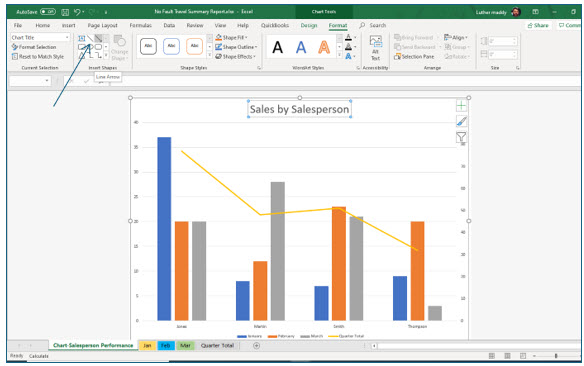
Task: Open the chart Design tab
Action: coord(309,25)
